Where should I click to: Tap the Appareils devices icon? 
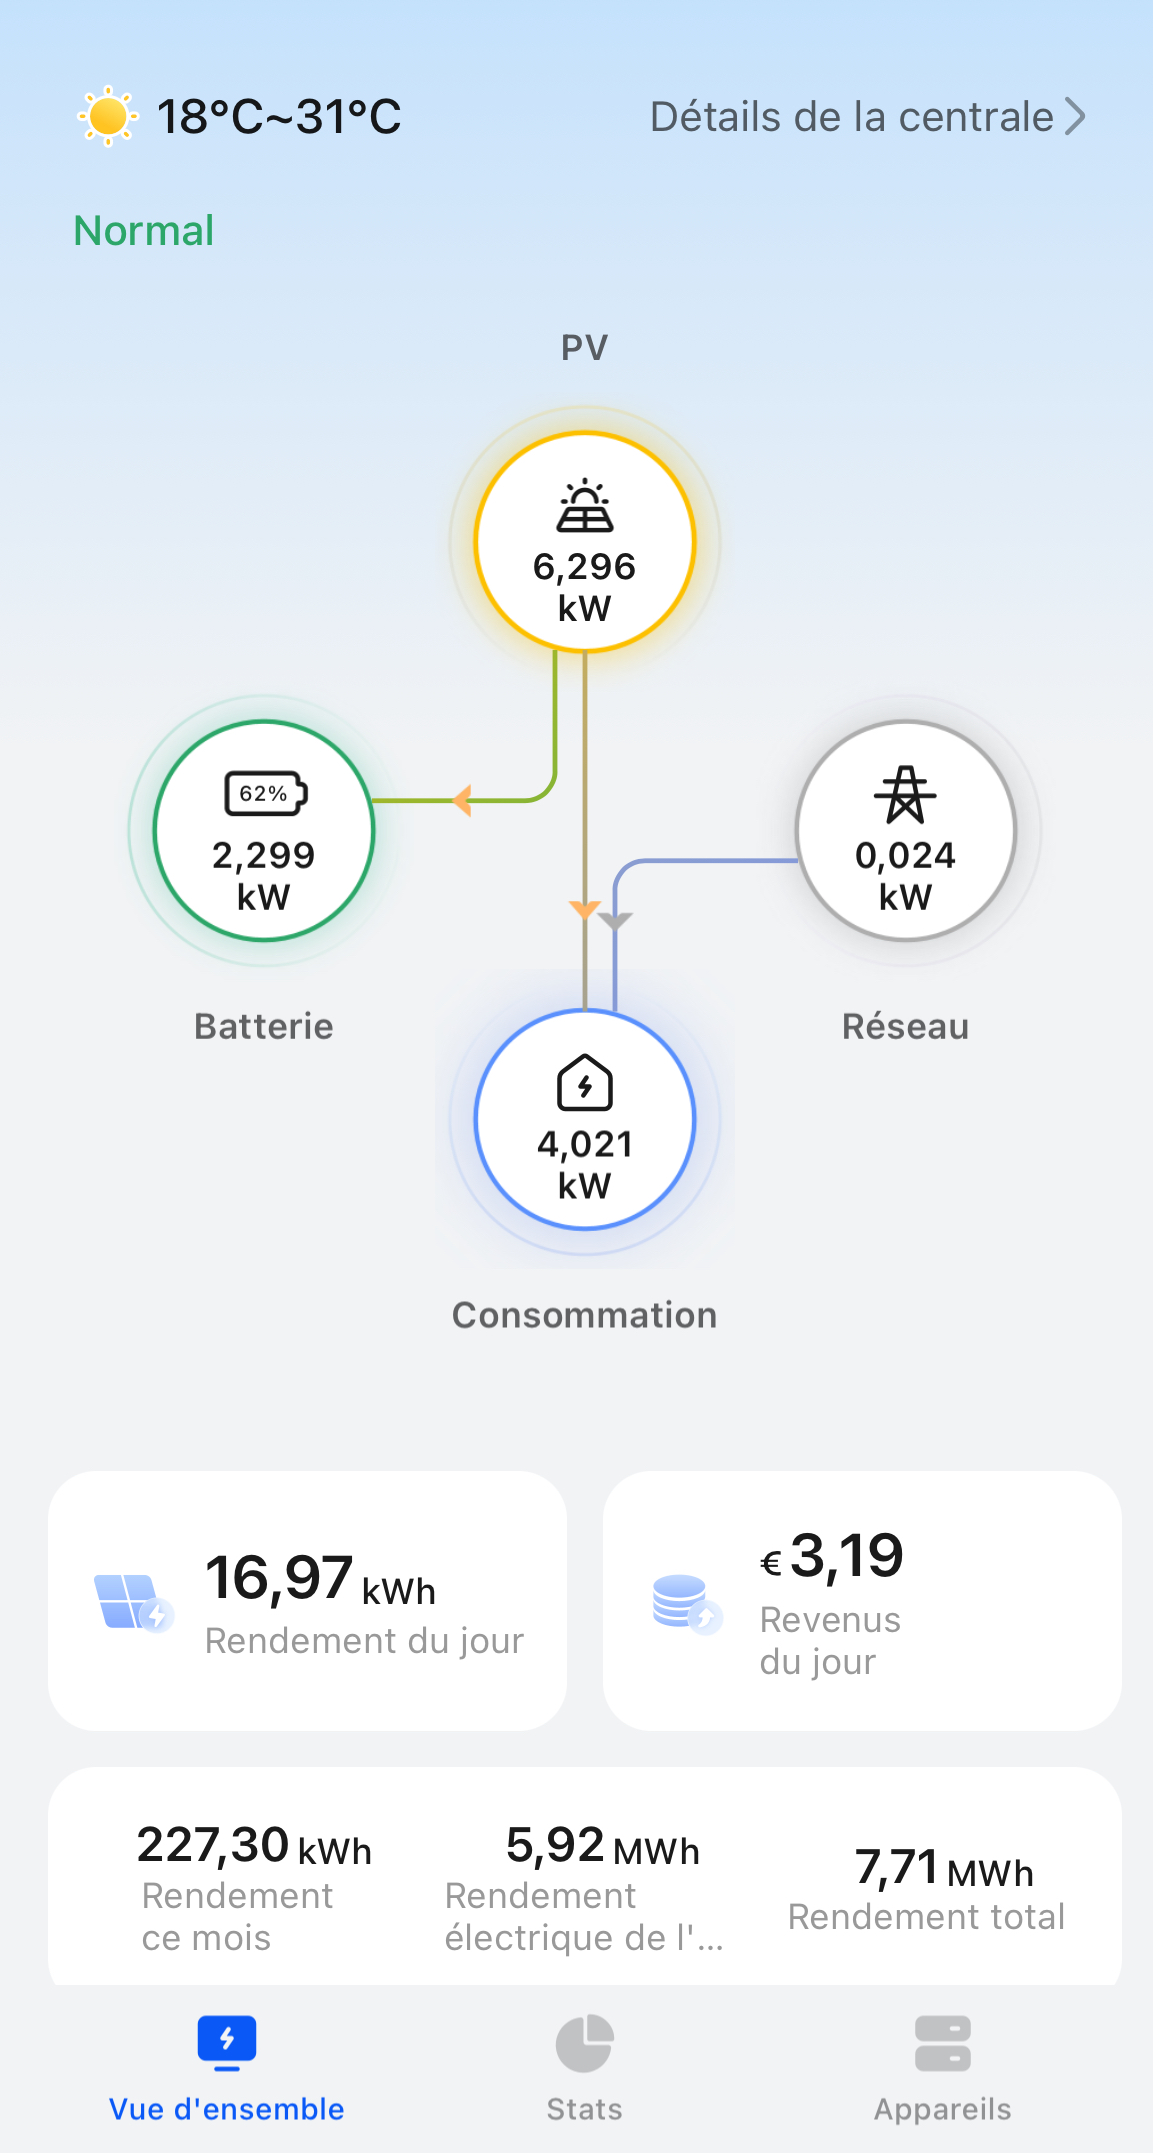[x=942, y=2043]
